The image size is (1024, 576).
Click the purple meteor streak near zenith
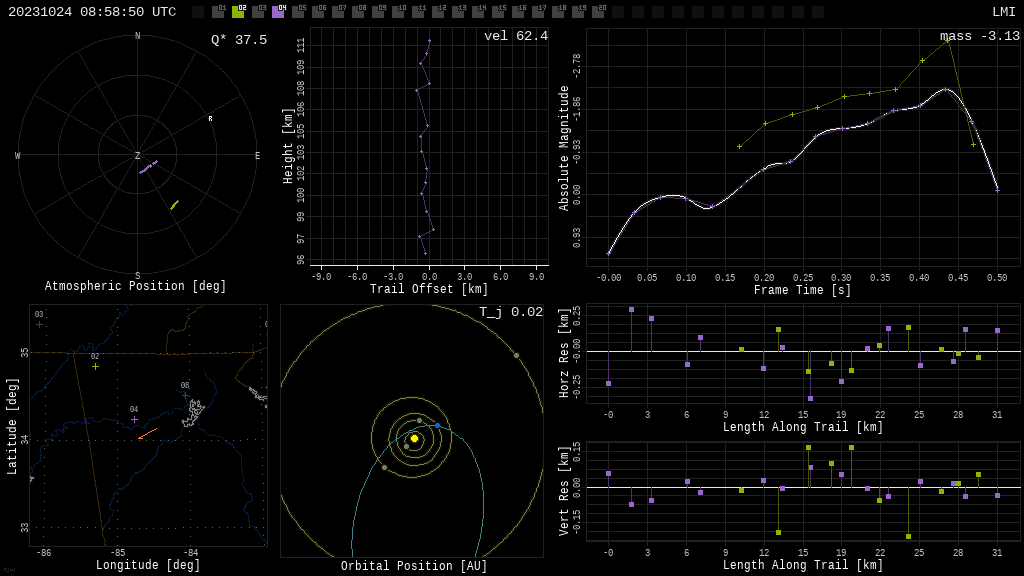148,166
